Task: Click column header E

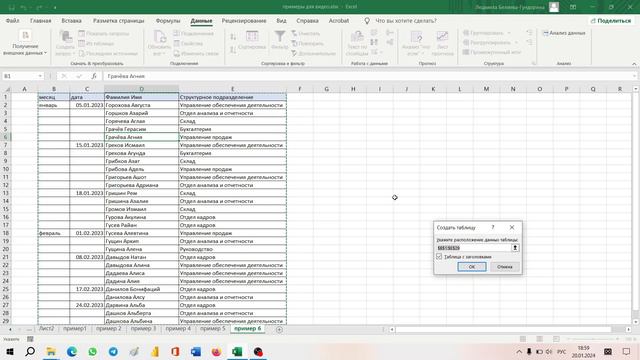Action: pyautogui.click(x=232, y=89)
